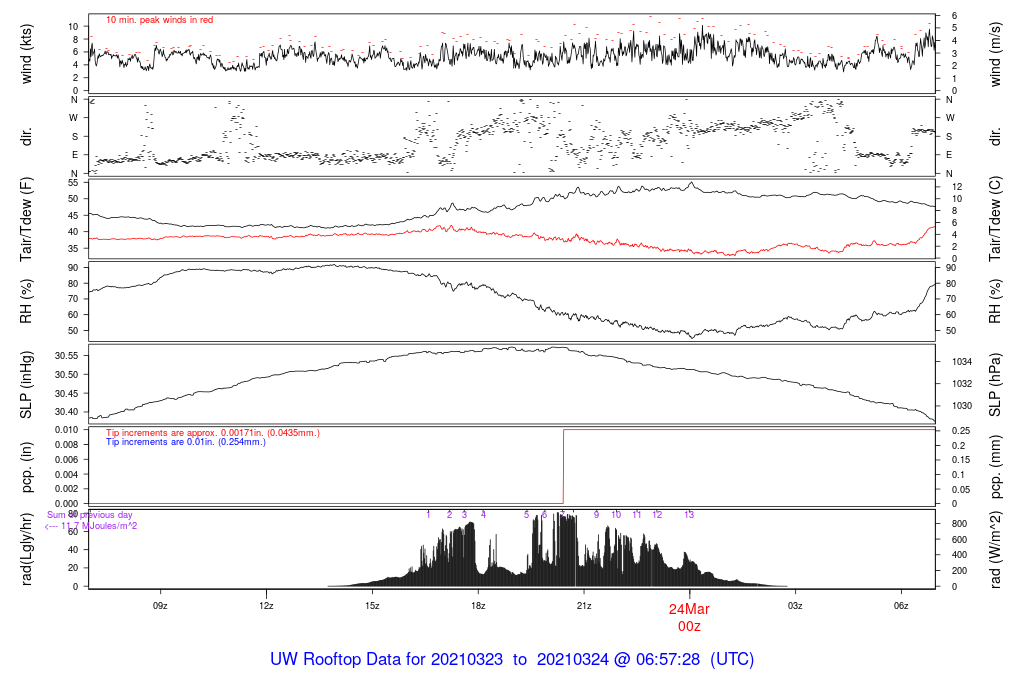The width and height of the screenshot is (1024, 700).
Task: Click the blue tip increments 0.01in. note
Action: [x=186, y=442]
